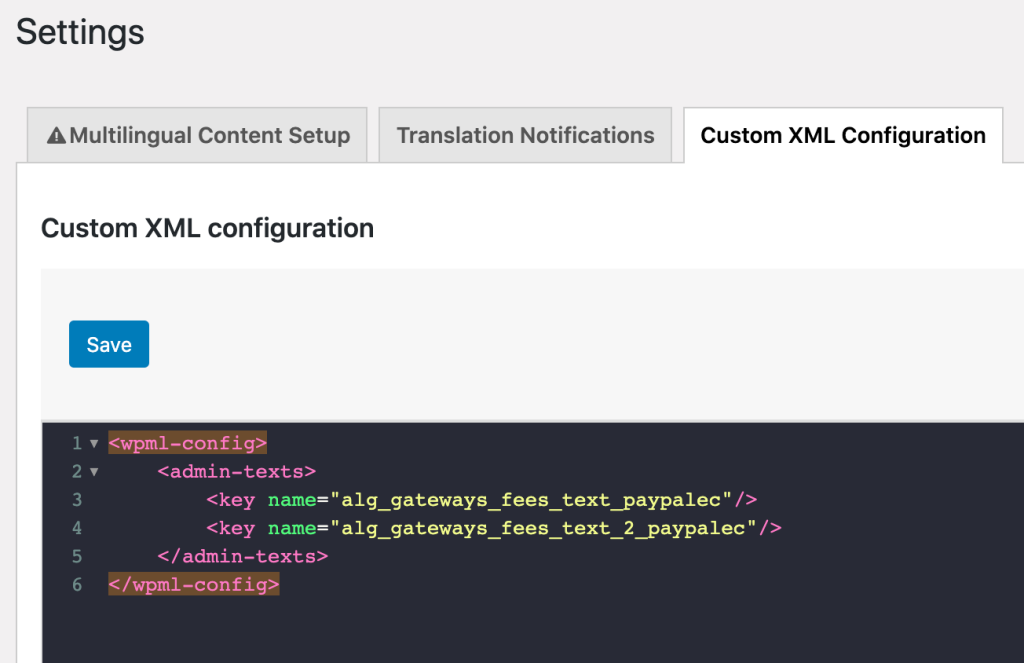Place cursor in opening wpml-config tag
The image size is (1024, 663).
click(x=187, y=444)
